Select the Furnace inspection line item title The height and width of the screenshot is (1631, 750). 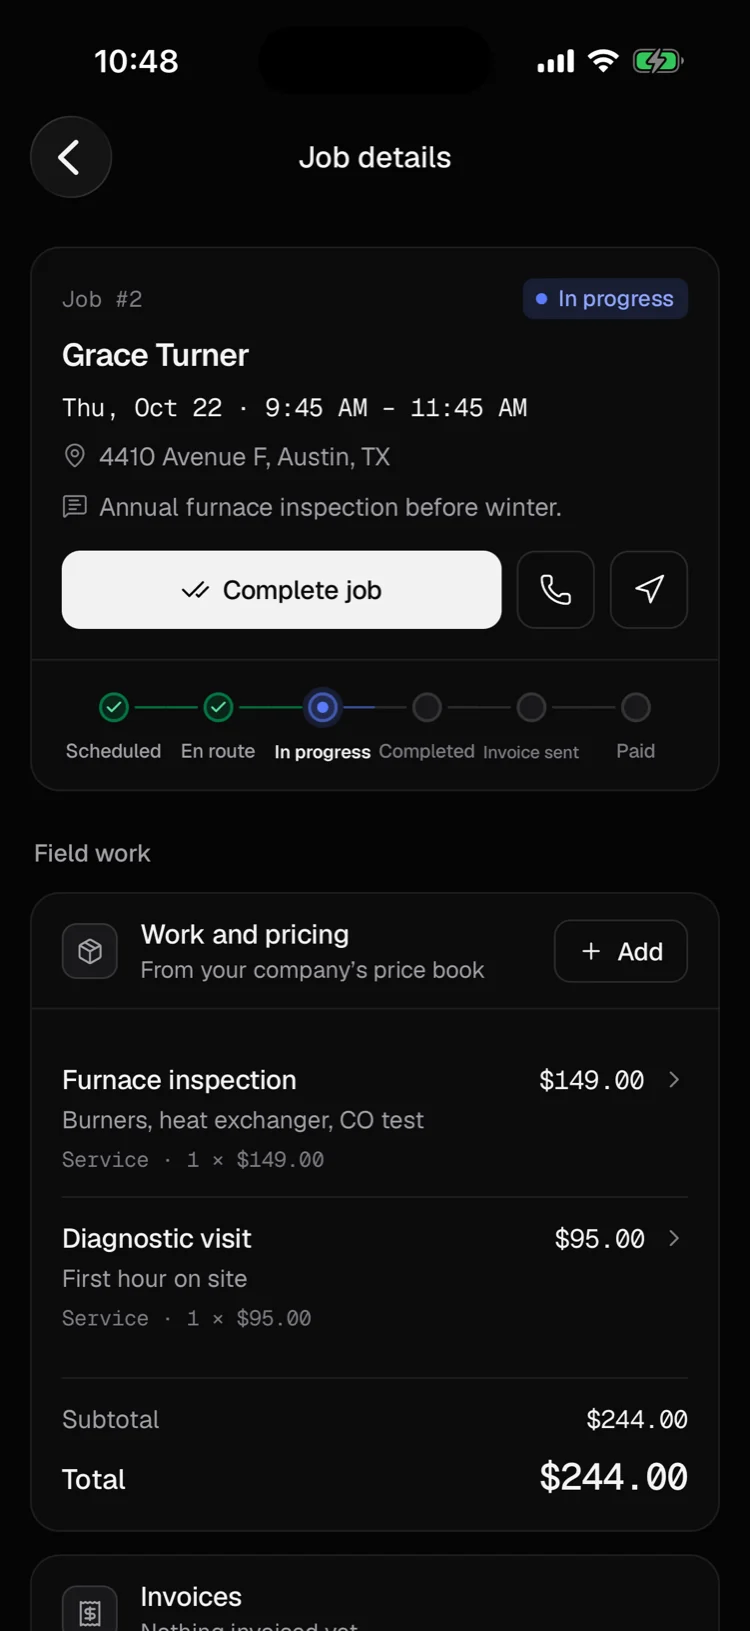click(x=179, y=1080)
